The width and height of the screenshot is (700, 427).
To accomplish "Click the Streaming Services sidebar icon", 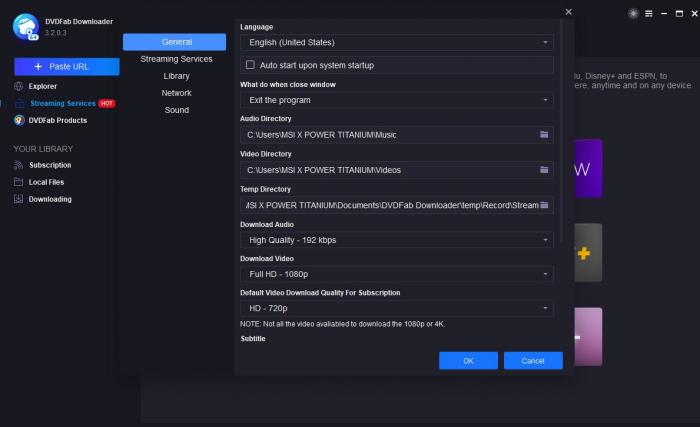I will coord(20,104).
